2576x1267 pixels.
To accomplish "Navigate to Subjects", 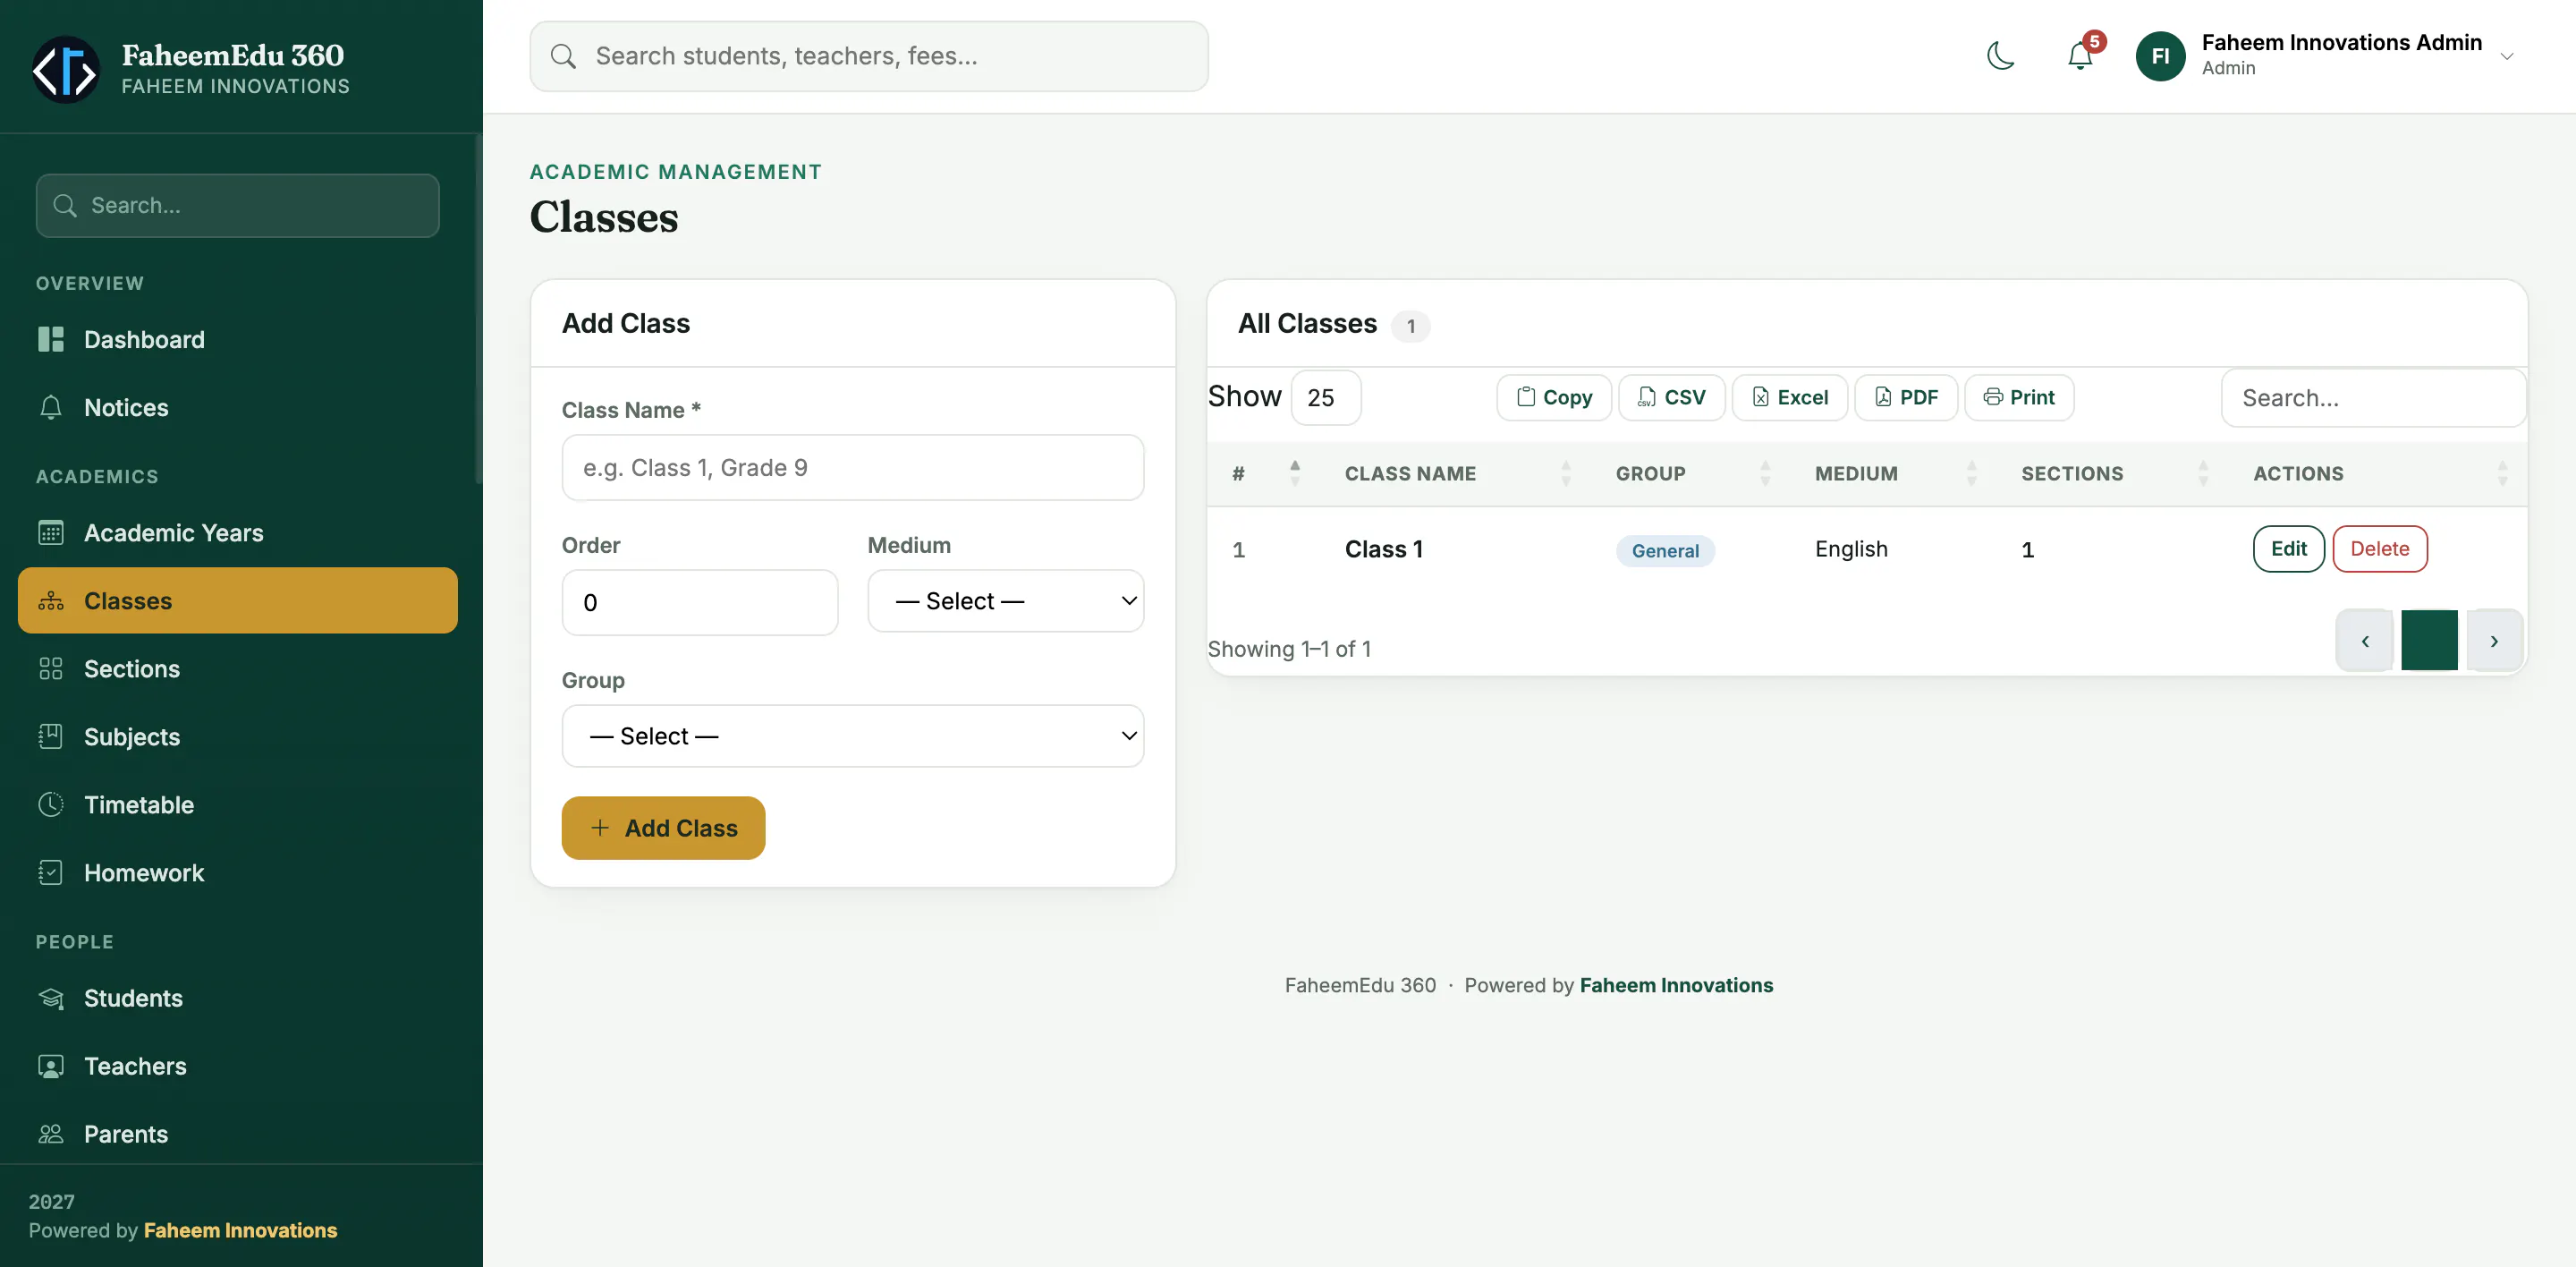I will [238, 737].
